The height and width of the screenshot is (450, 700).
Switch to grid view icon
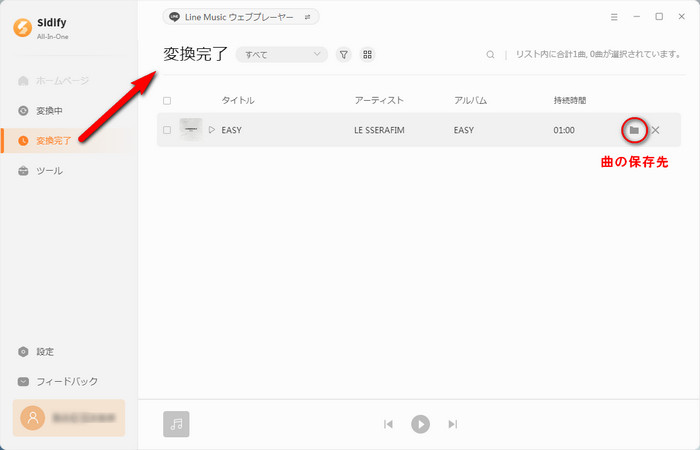pos(367,54)
